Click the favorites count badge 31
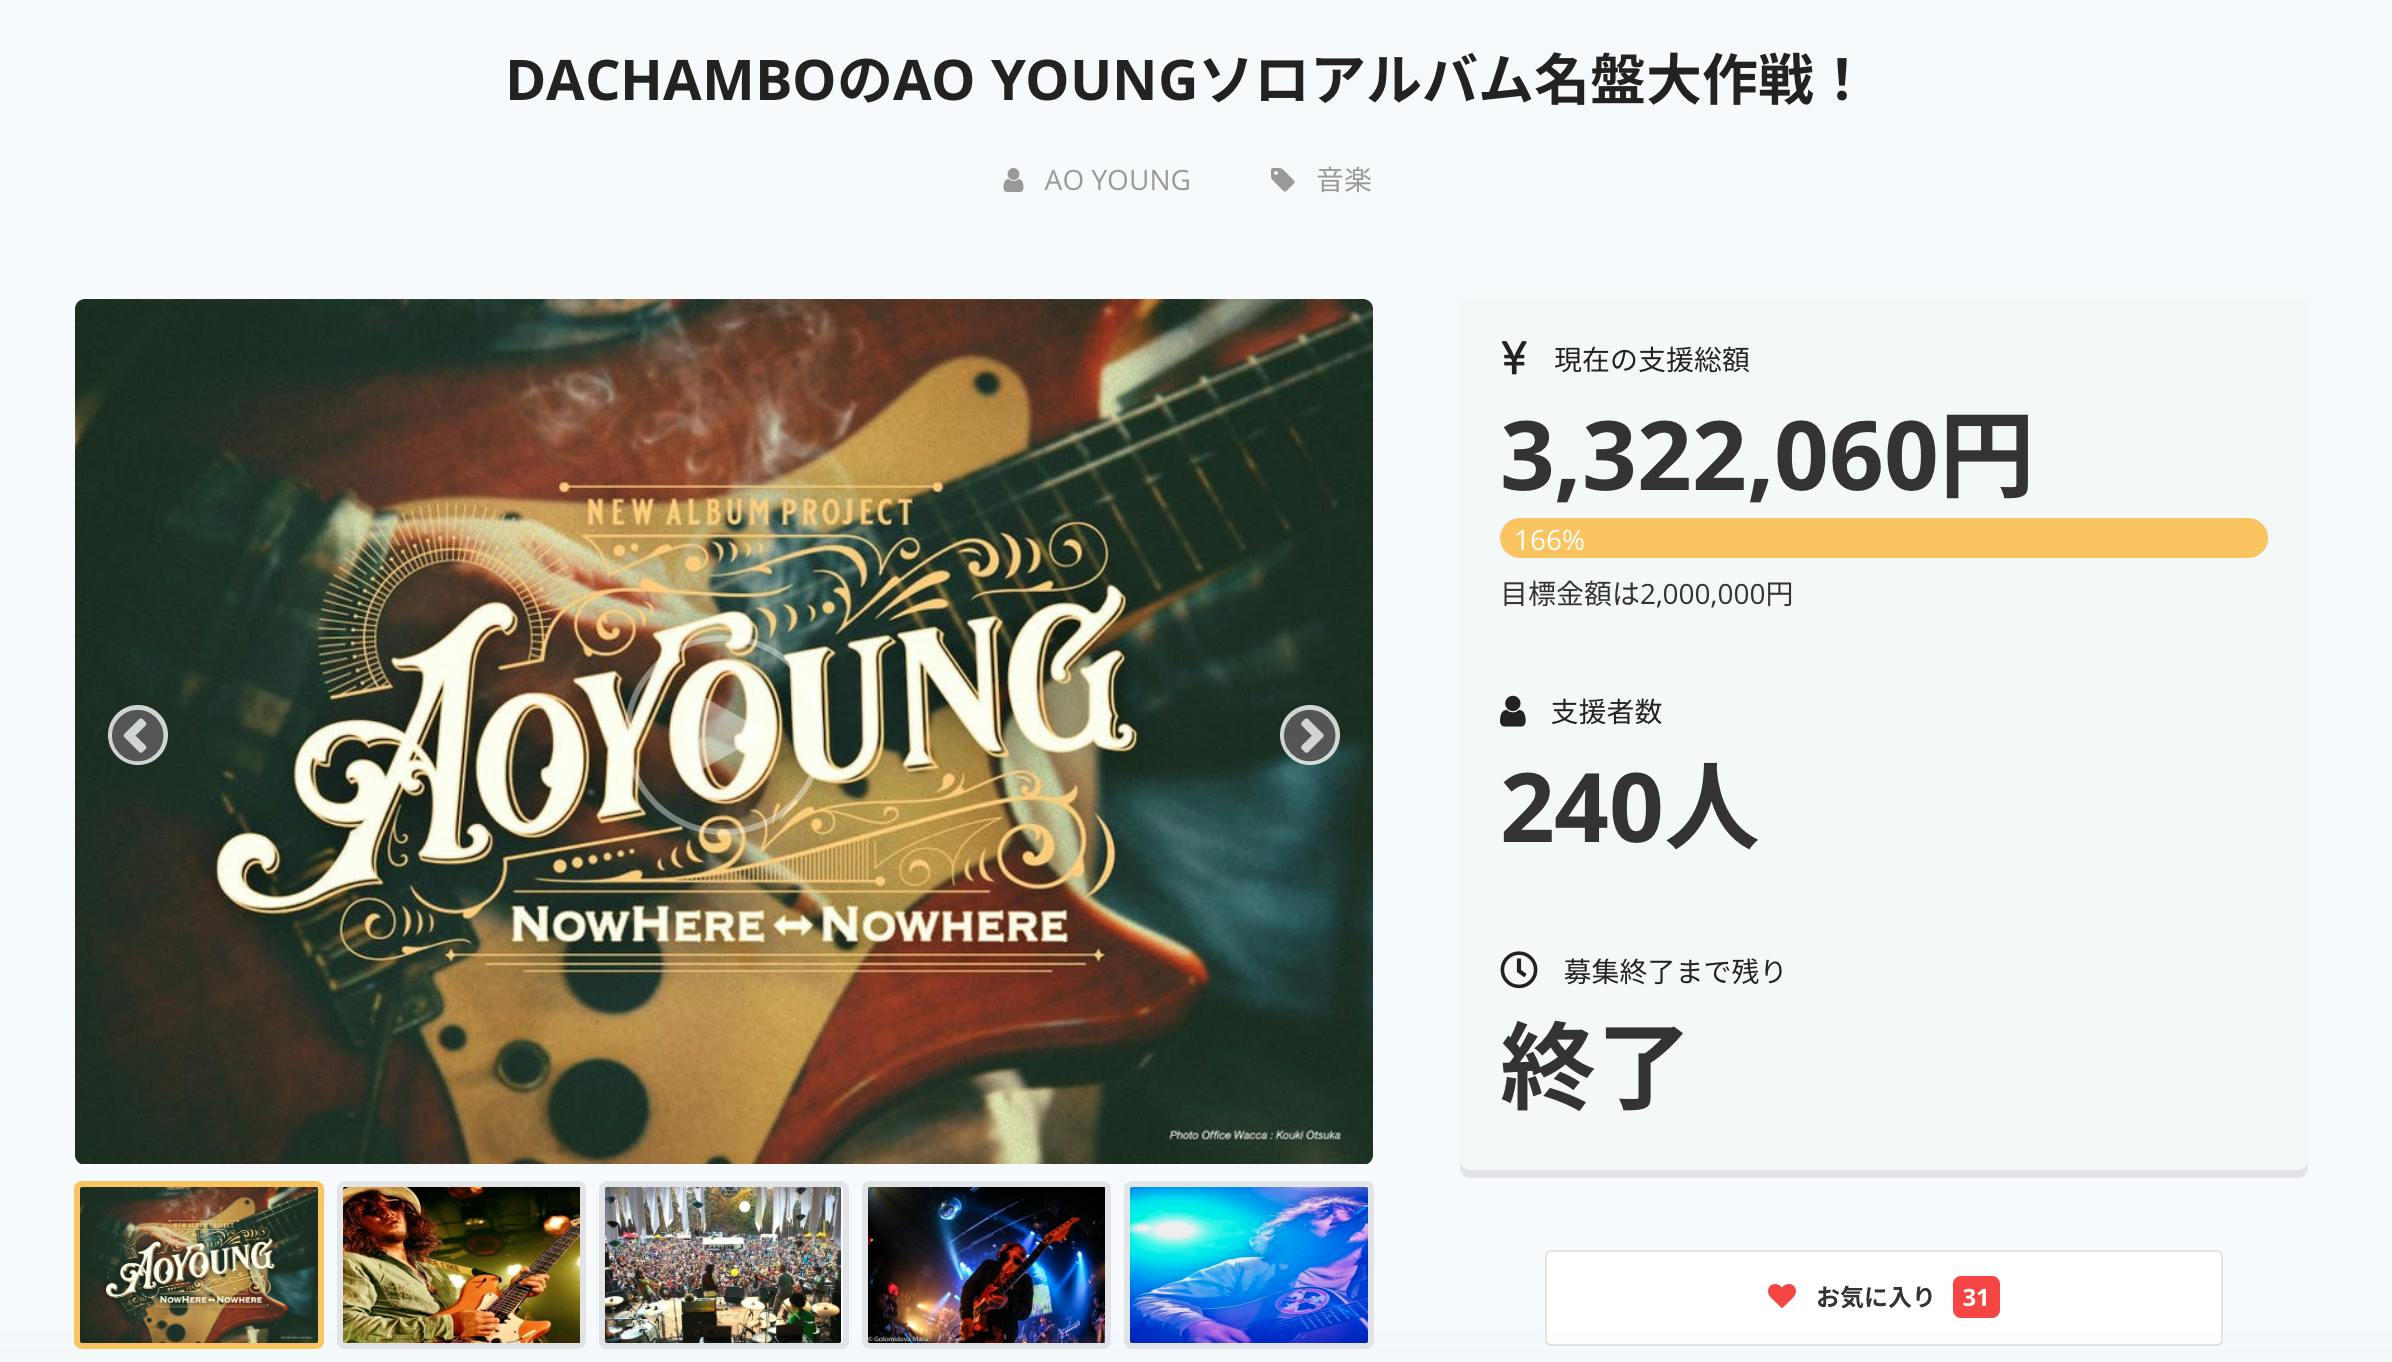Image resolution: width=2392 pixels, height=1362 pixels. pos(1975,1297)
